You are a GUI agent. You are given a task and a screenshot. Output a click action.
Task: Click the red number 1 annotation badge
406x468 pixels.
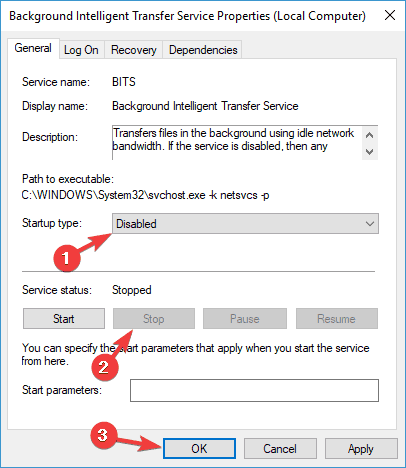pyautogui.click(x=67, y=258)
